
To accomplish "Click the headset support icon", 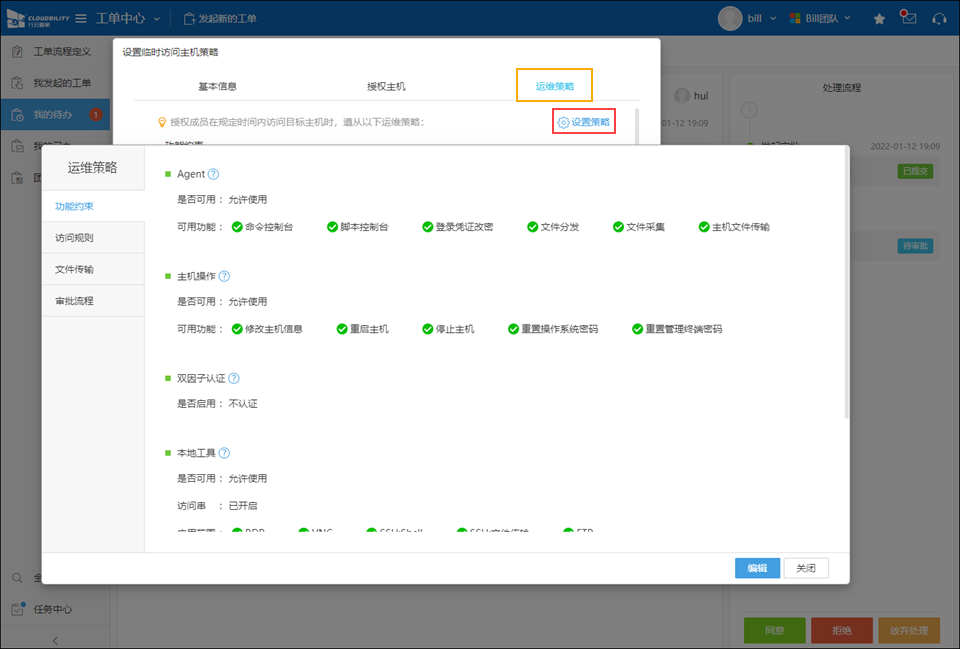I will point(938,18).
